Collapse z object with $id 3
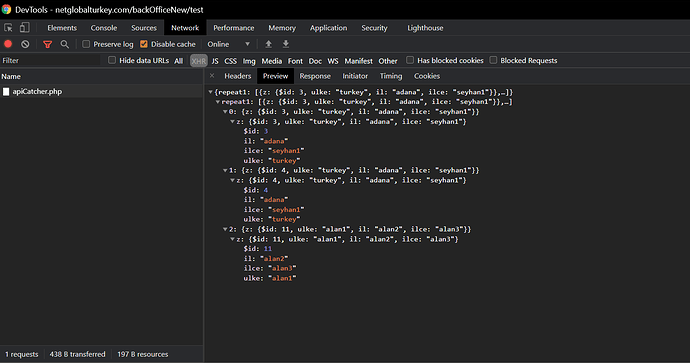This screenshot has width=690, height=363. point(233,121)
